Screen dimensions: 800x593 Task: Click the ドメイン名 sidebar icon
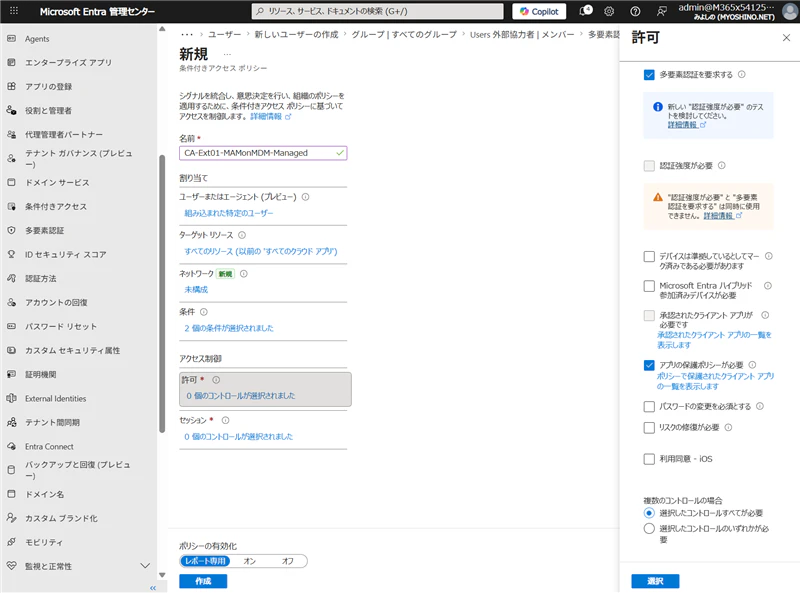(x=11, y=494)
